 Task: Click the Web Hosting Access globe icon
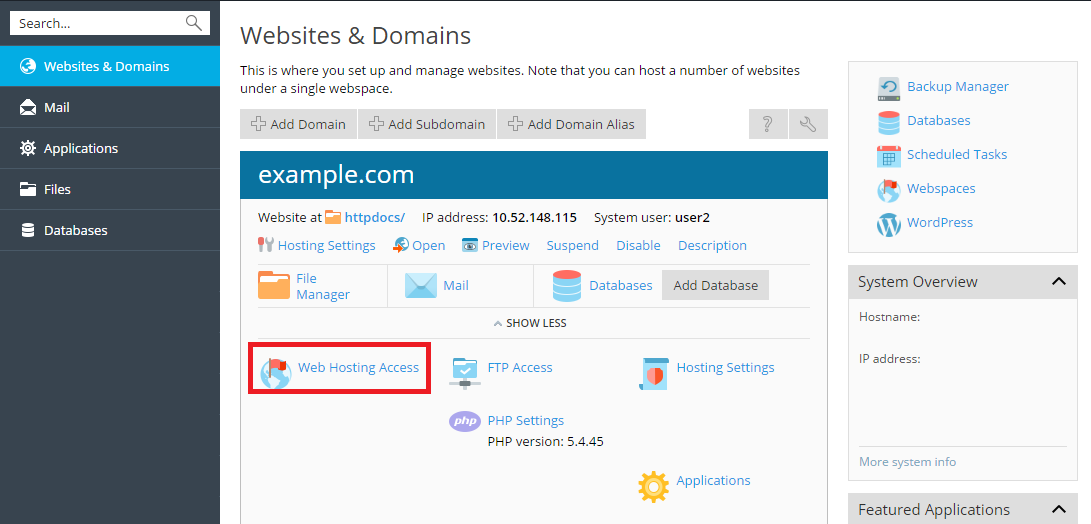276,372
